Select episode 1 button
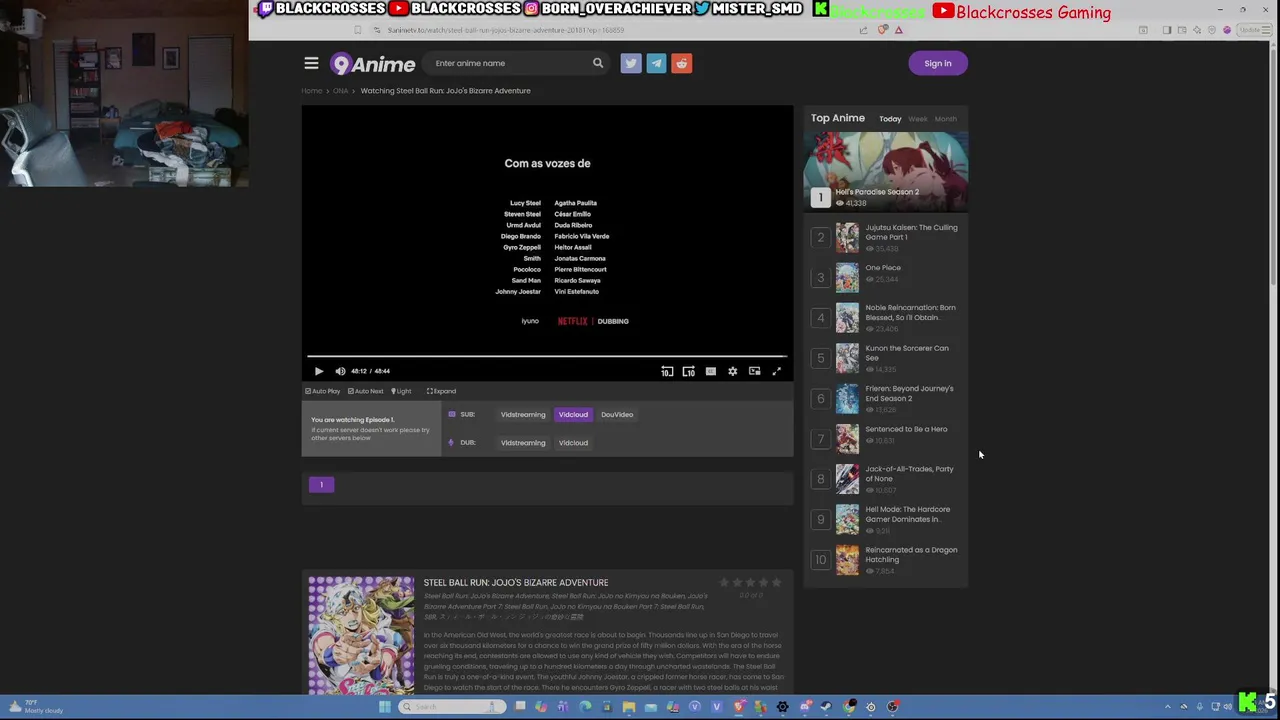Screen dimensions: 1280x720 pos(321,485)
